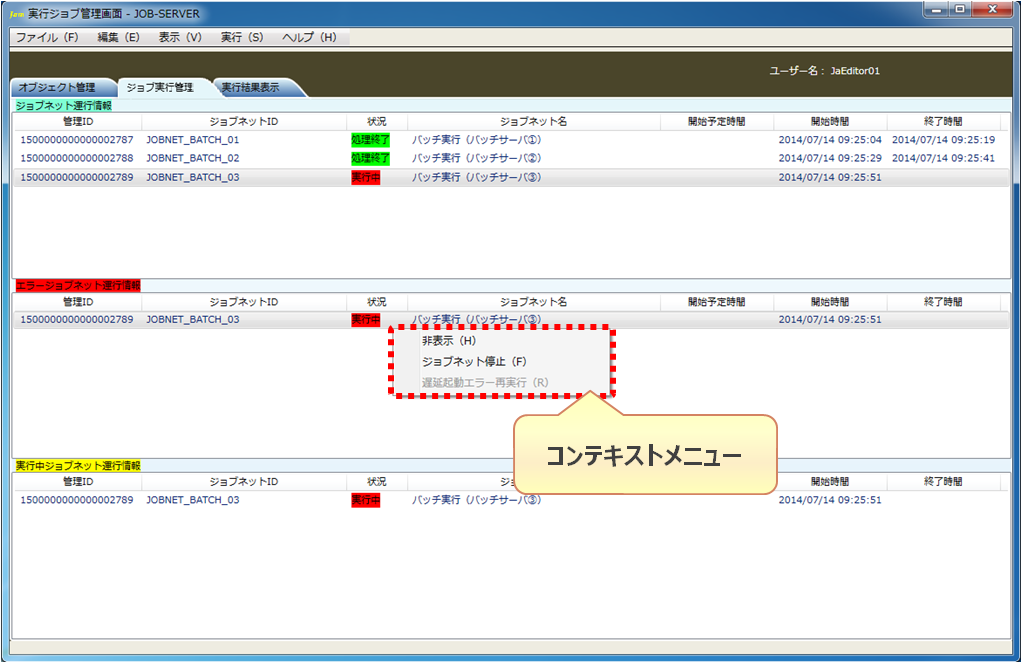
Task: Select the JOBNET_BATCH_02 row in top list
Action: [x=193, y=158]
